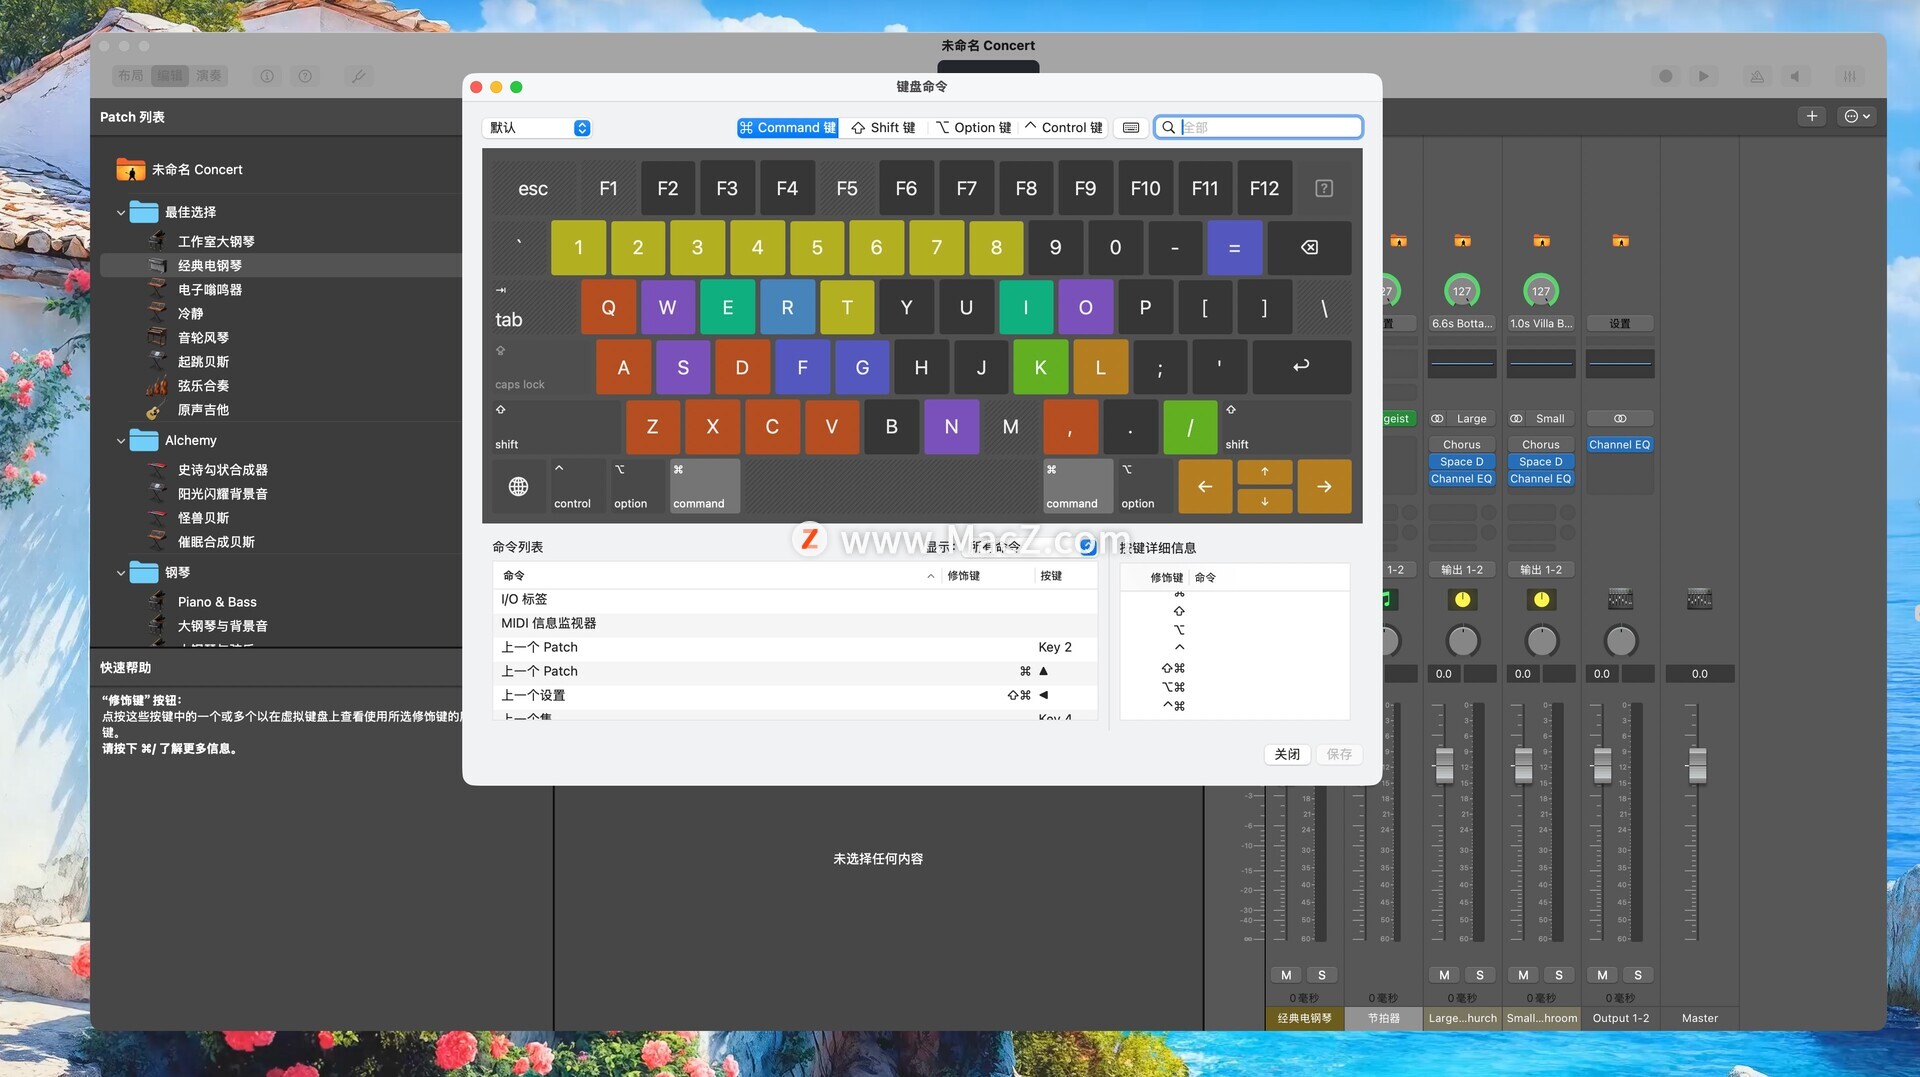Switch to the 布局 mode tab
Screen dimensions: 1920x1077
point(131,76)
